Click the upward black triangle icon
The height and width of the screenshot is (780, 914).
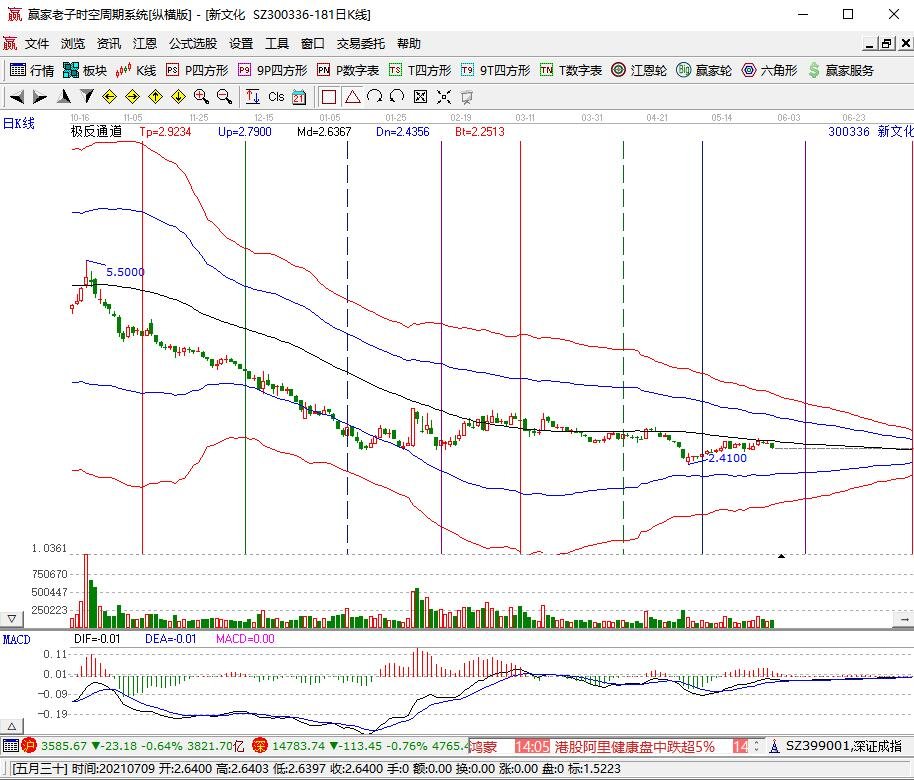pyautogui.click(x=64, y=97)
